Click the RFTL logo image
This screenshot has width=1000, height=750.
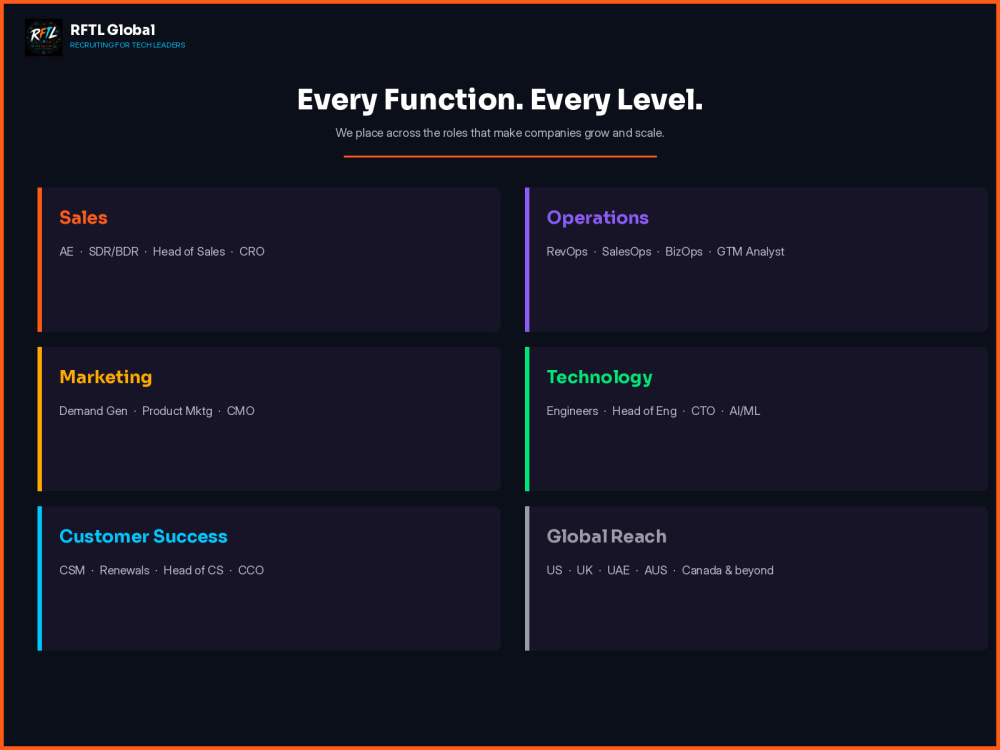(43, 37)
